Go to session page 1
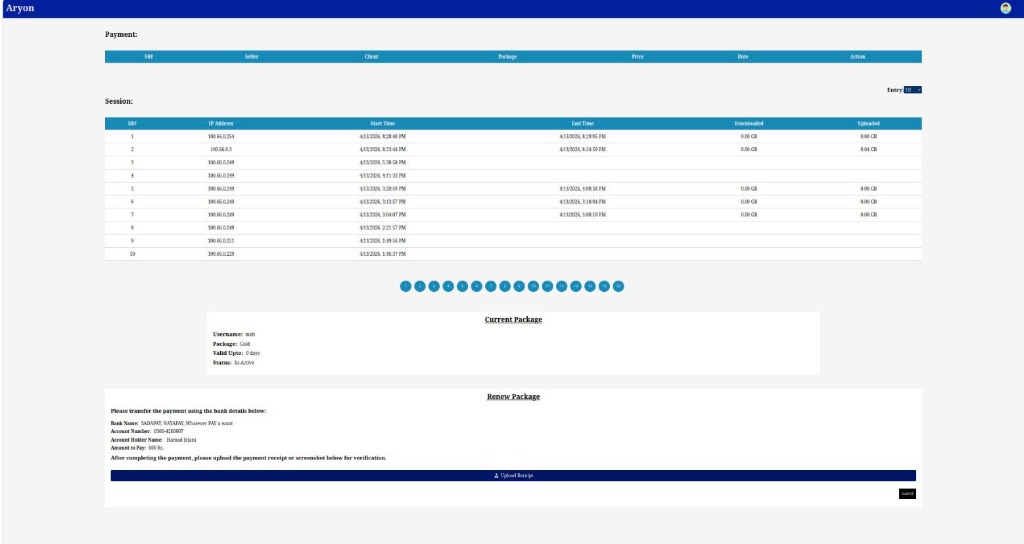Viewport: 1024px width, 544px height. tap(406, 286)
